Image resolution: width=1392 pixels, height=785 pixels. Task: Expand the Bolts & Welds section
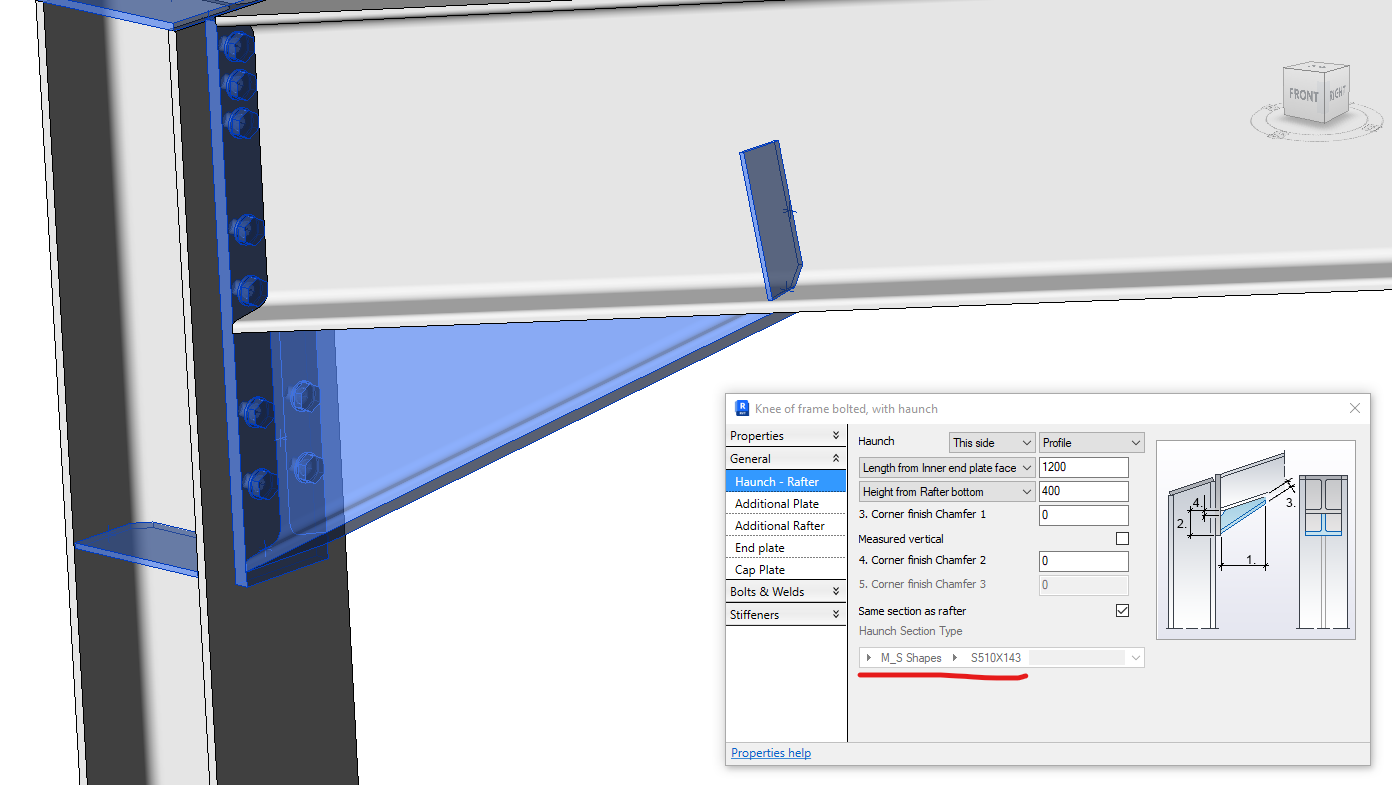(787, 592)
